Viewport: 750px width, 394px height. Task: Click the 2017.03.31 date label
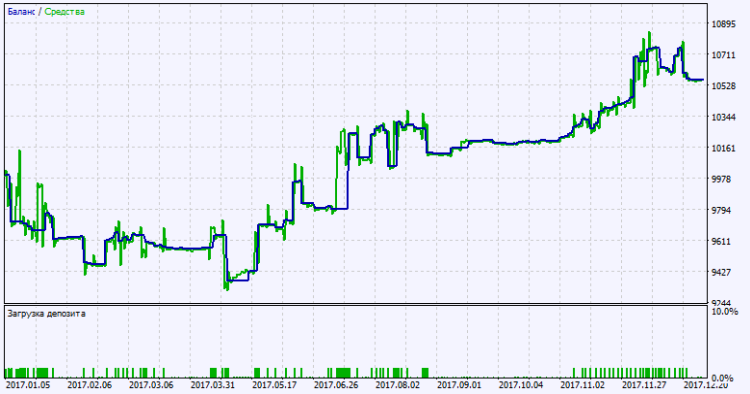[213, 385]
